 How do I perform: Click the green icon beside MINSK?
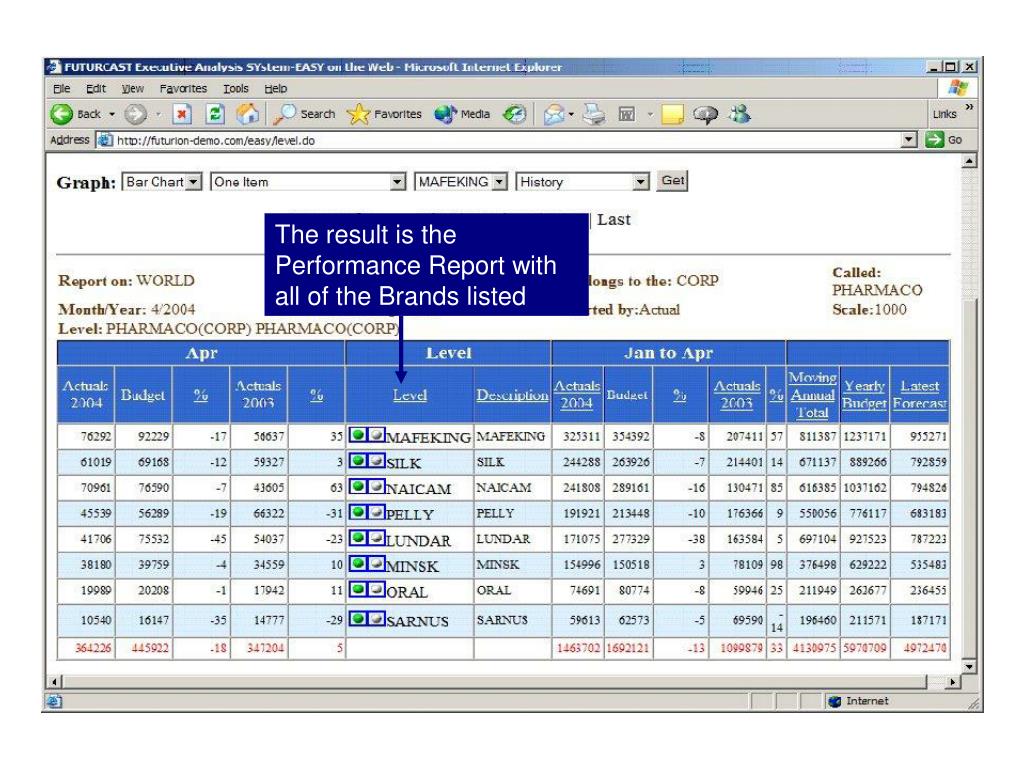click(358, 563)
